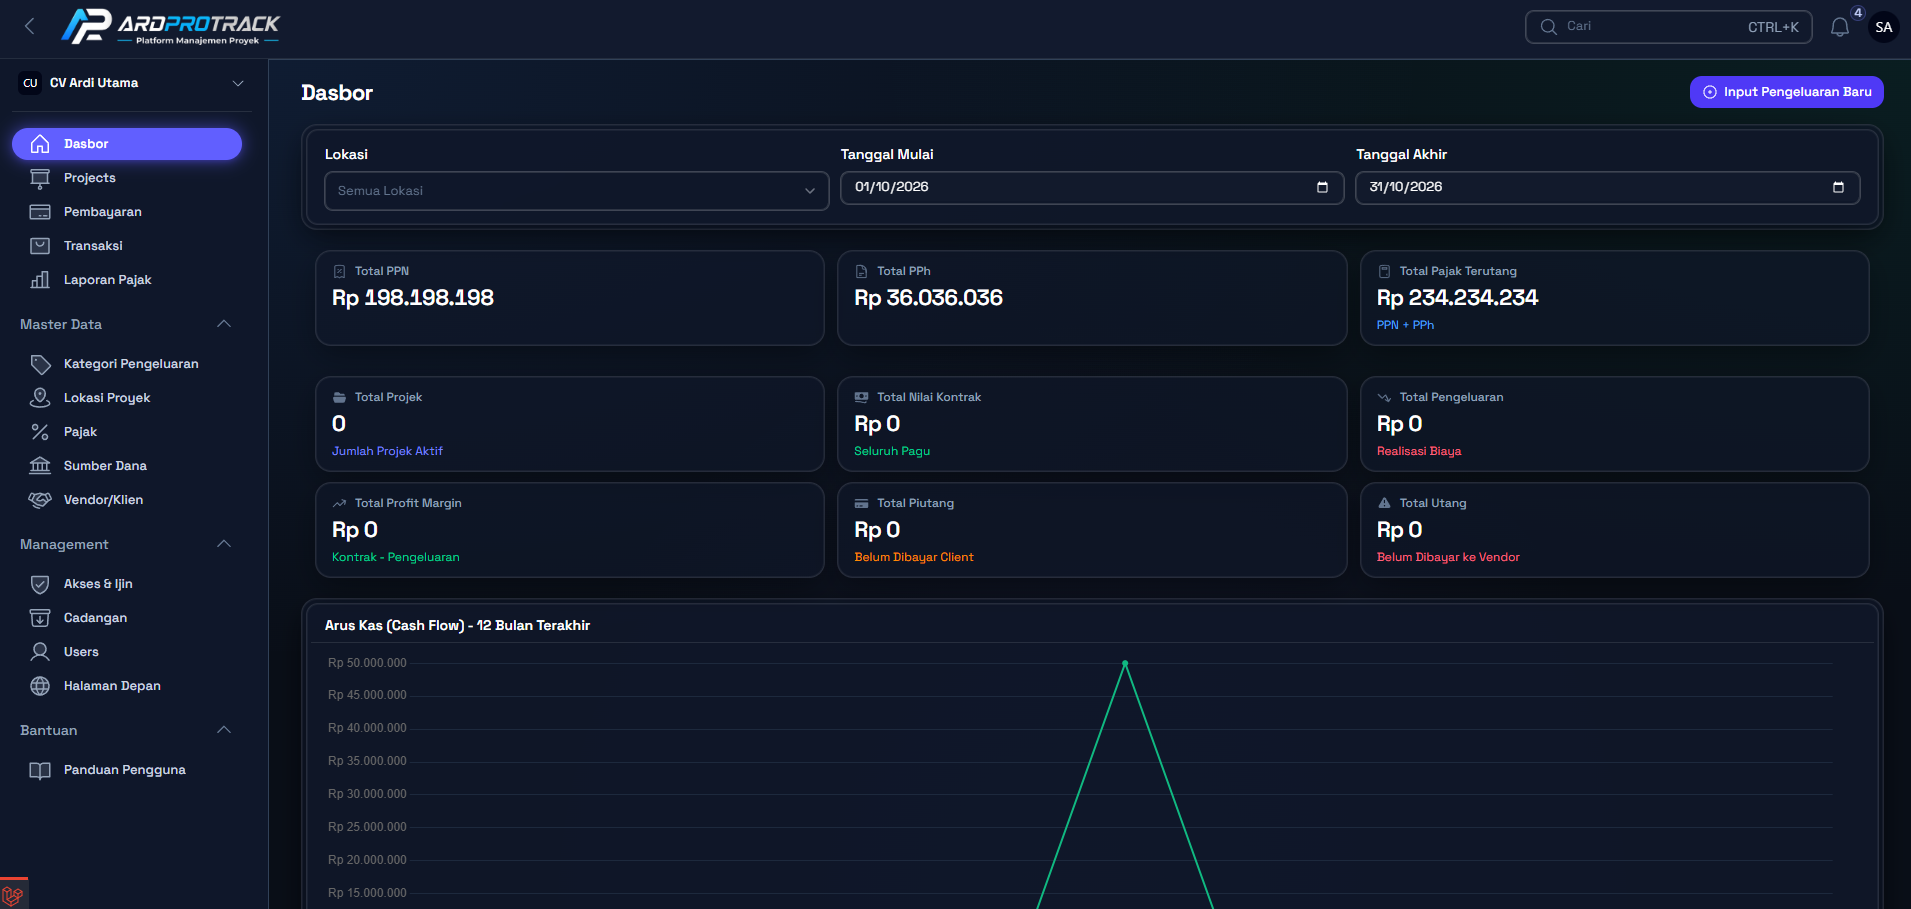Viewport: 1911px width, 909px height.
Task: Click the Akses & Ijin shield icon
Action: coord(40,584)
